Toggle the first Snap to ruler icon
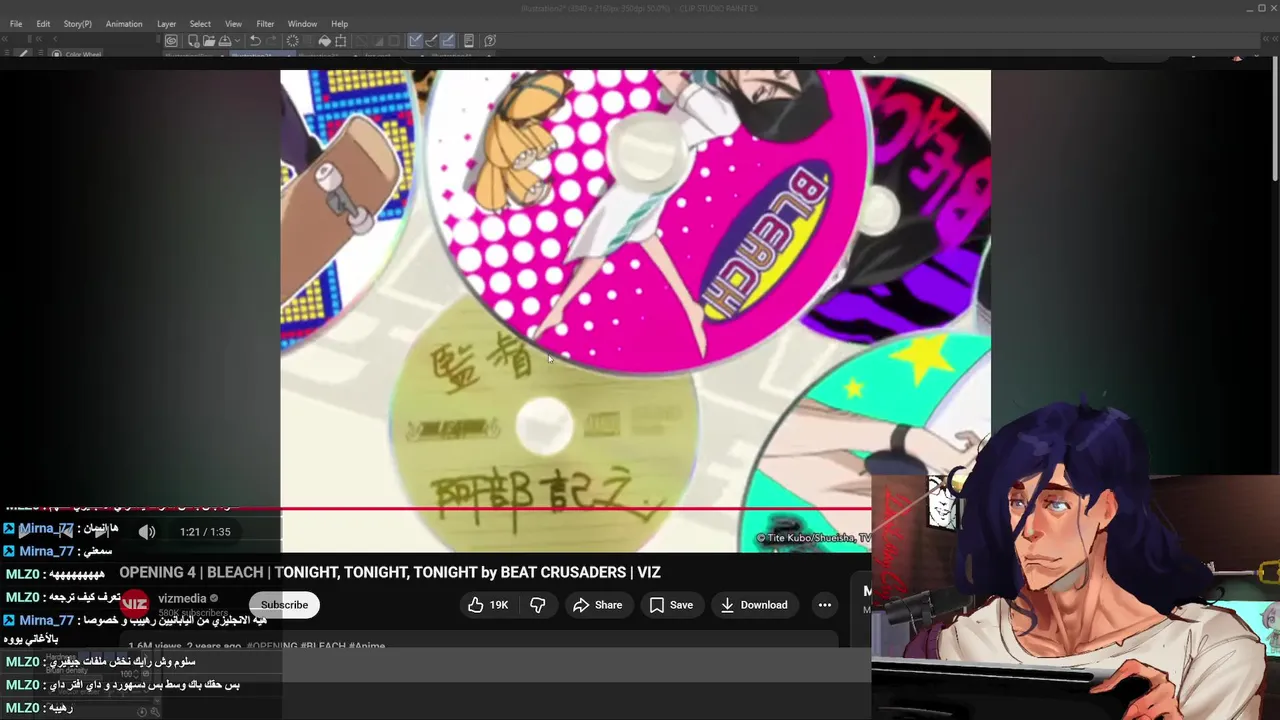 point(415,41)
